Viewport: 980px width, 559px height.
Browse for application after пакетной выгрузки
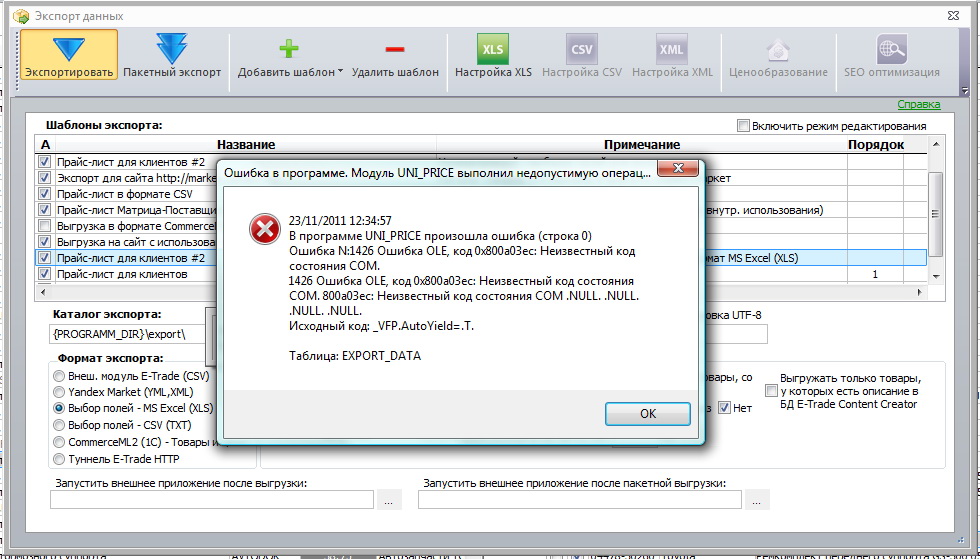click(x=757, y=500)
